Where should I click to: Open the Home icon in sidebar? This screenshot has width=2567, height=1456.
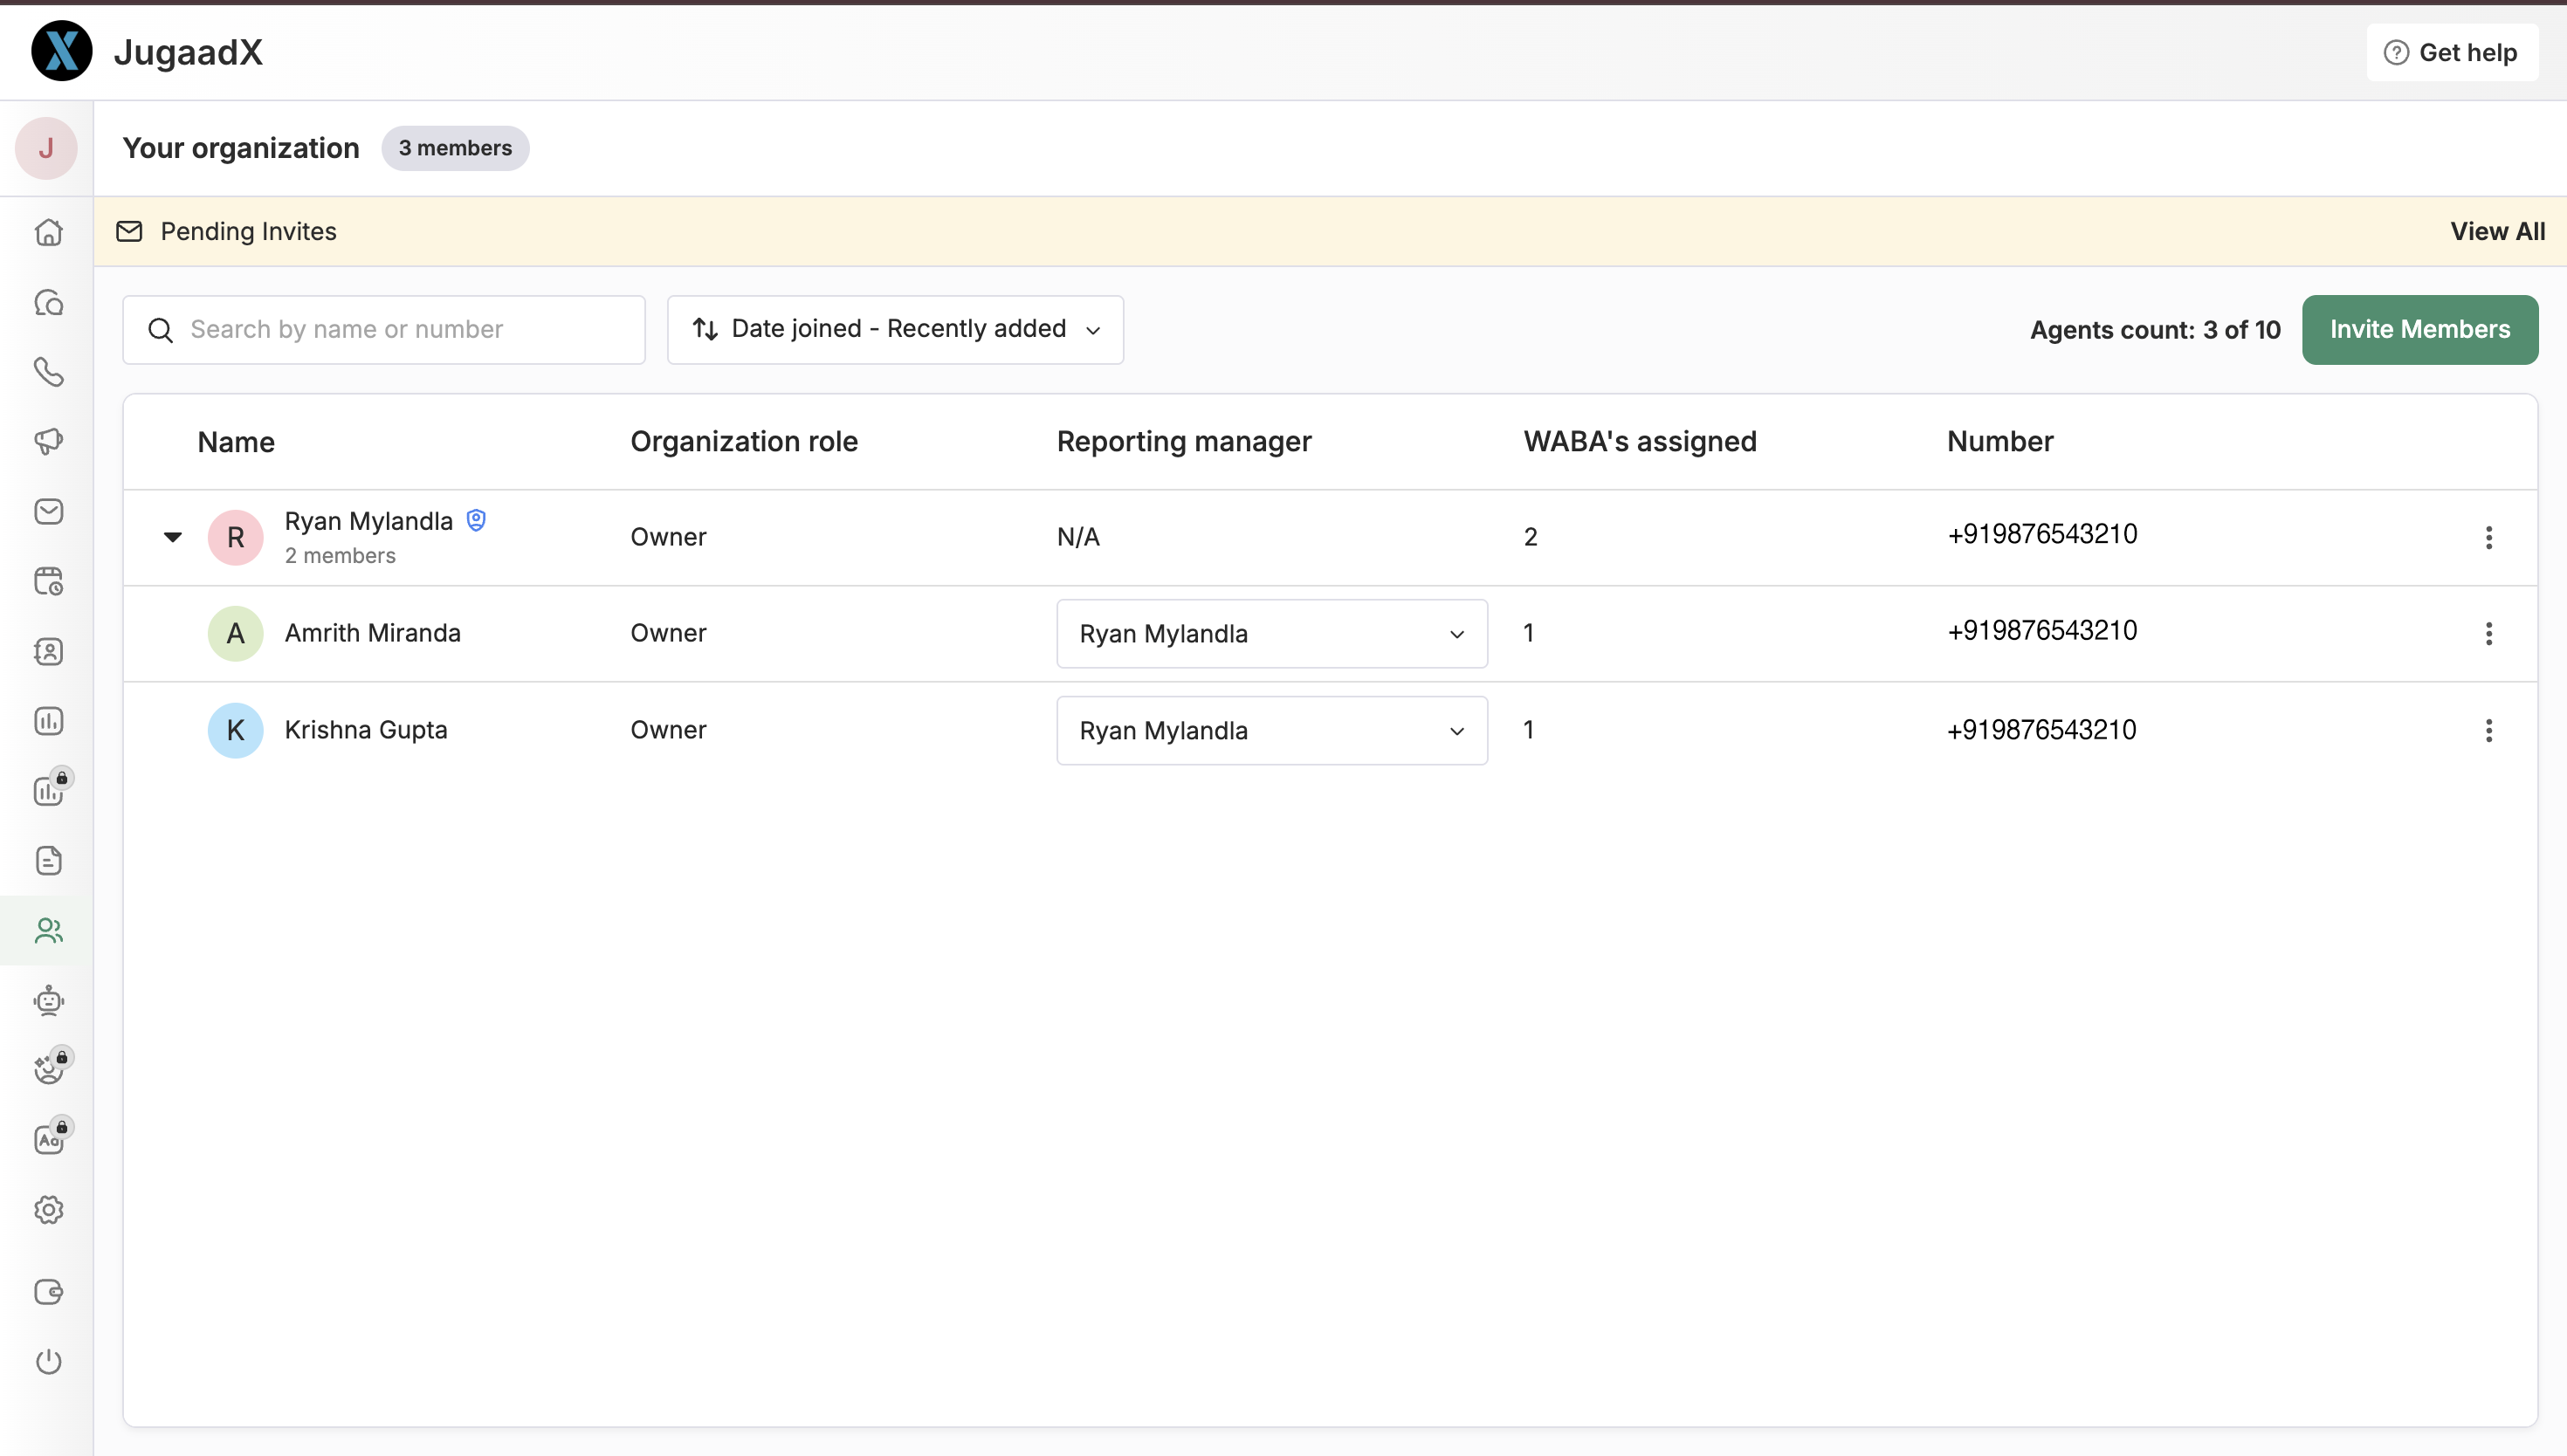pyautogui.click(x=48, y=233)
